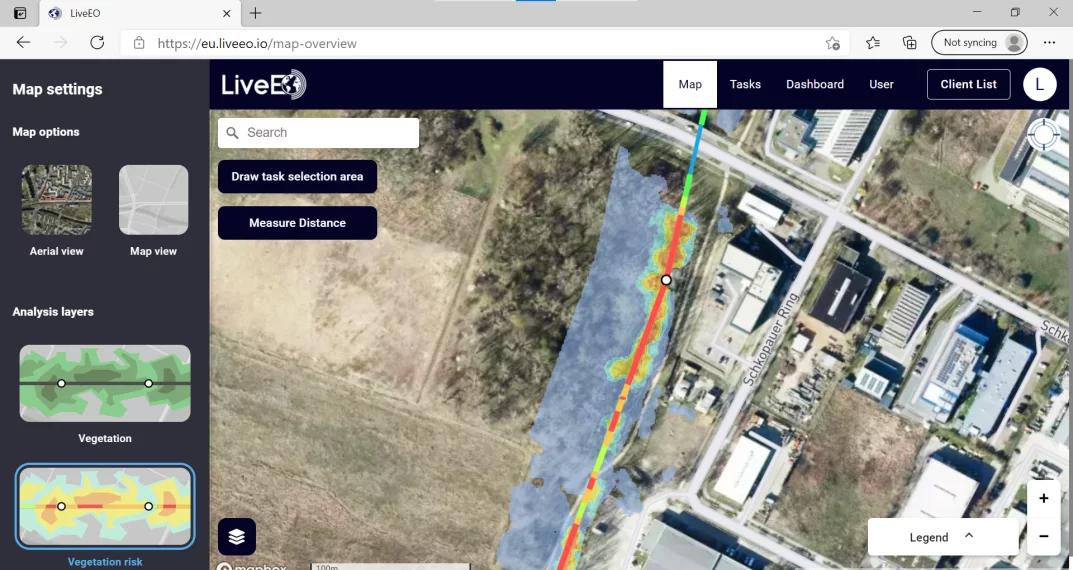Screen dimensions: 1073x570
Task: Close the LiveEO browser tab
Action: tap(227, 13)
